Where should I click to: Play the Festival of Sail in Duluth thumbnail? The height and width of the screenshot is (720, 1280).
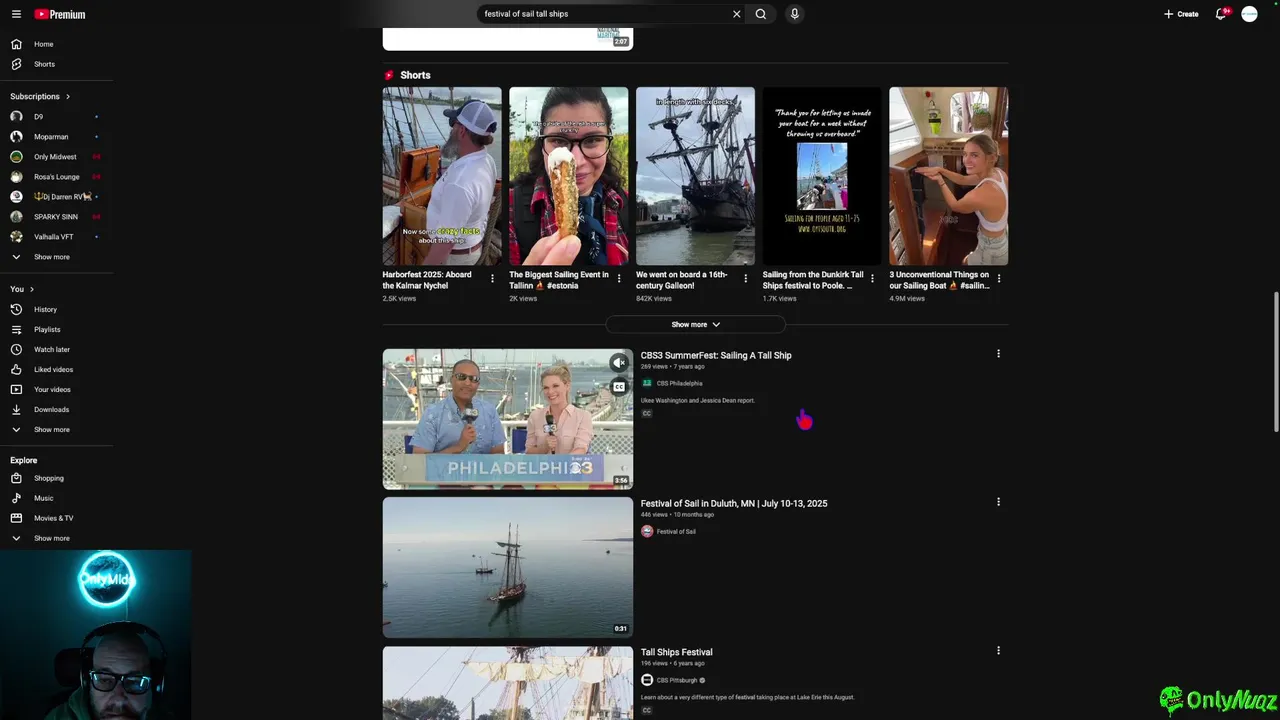(508, 568)
